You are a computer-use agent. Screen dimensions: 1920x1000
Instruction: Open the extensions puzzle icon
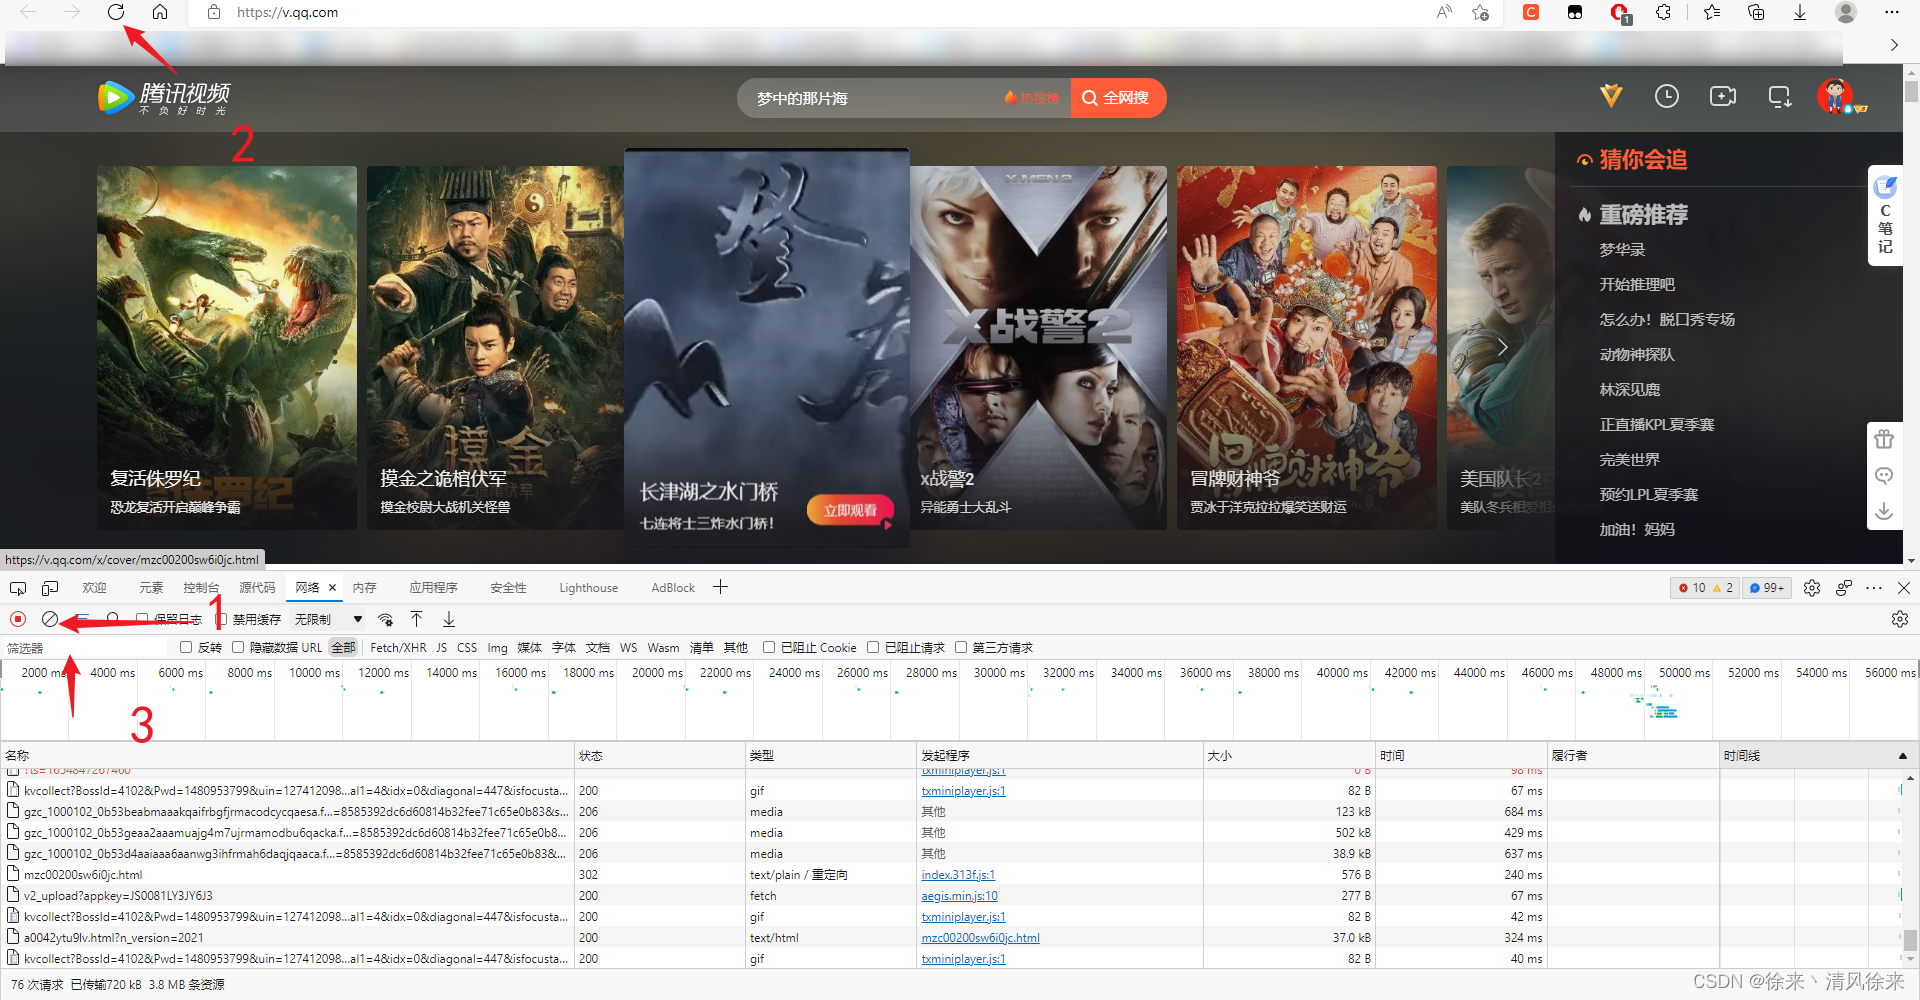(x=1664, y=12)
